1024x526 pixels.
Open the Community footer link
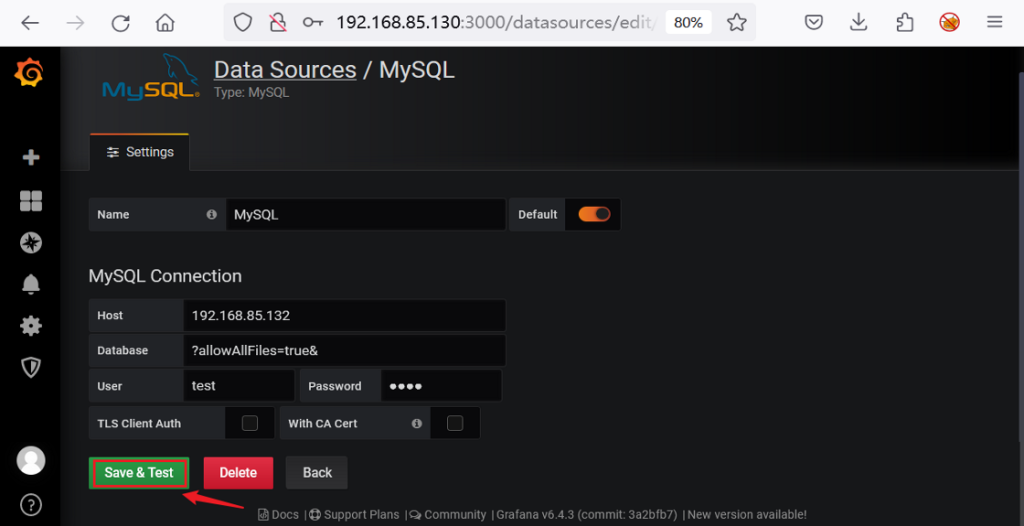pyautogui.click(x=448, y=515)
